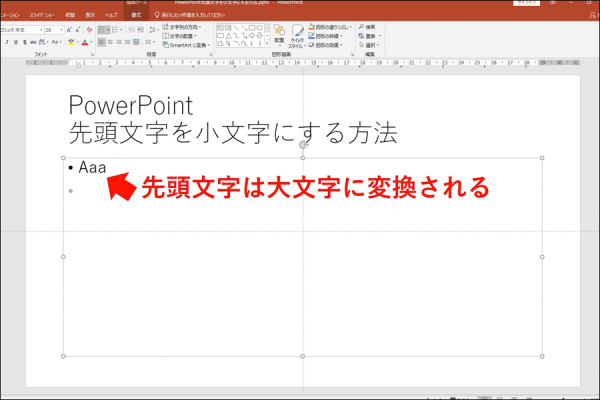The image size is (600, 400).
Task: Select the right arrow shape
Action: (x=252, y=36)
